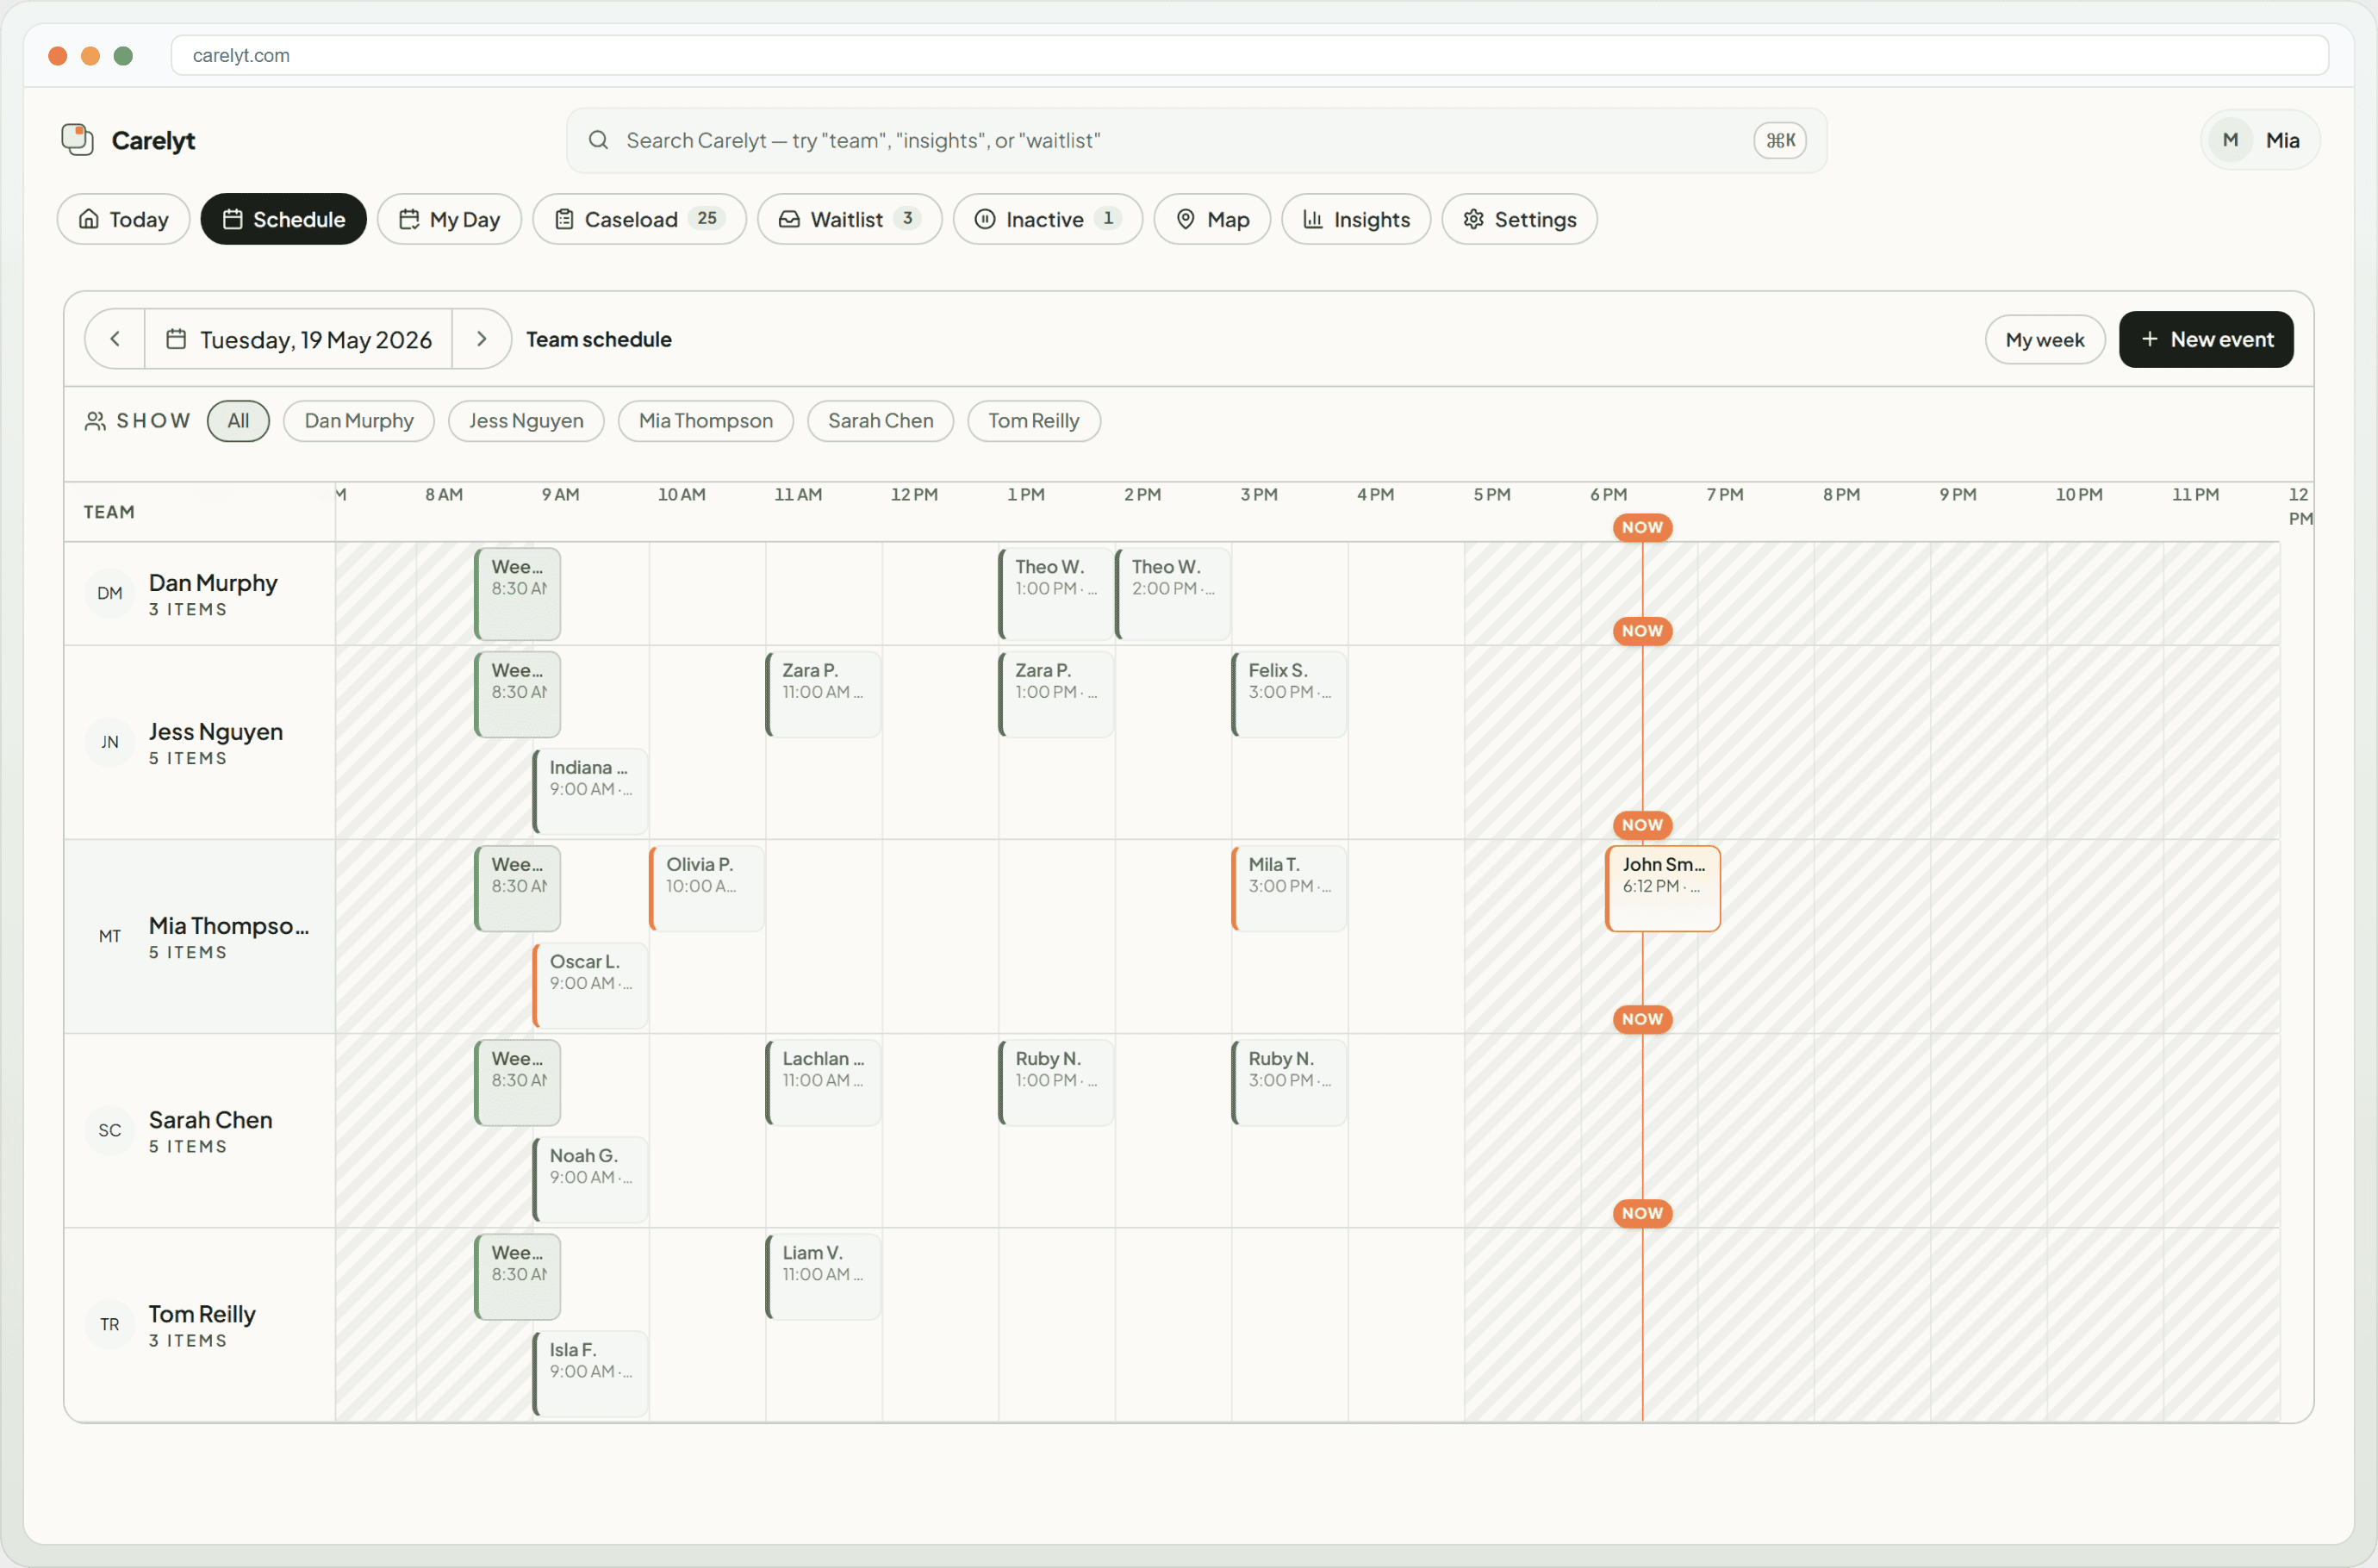Click Sarah Chen's name in team column
The height and width of the screenshot is (1568, 2378).
tap(210, 1120)
